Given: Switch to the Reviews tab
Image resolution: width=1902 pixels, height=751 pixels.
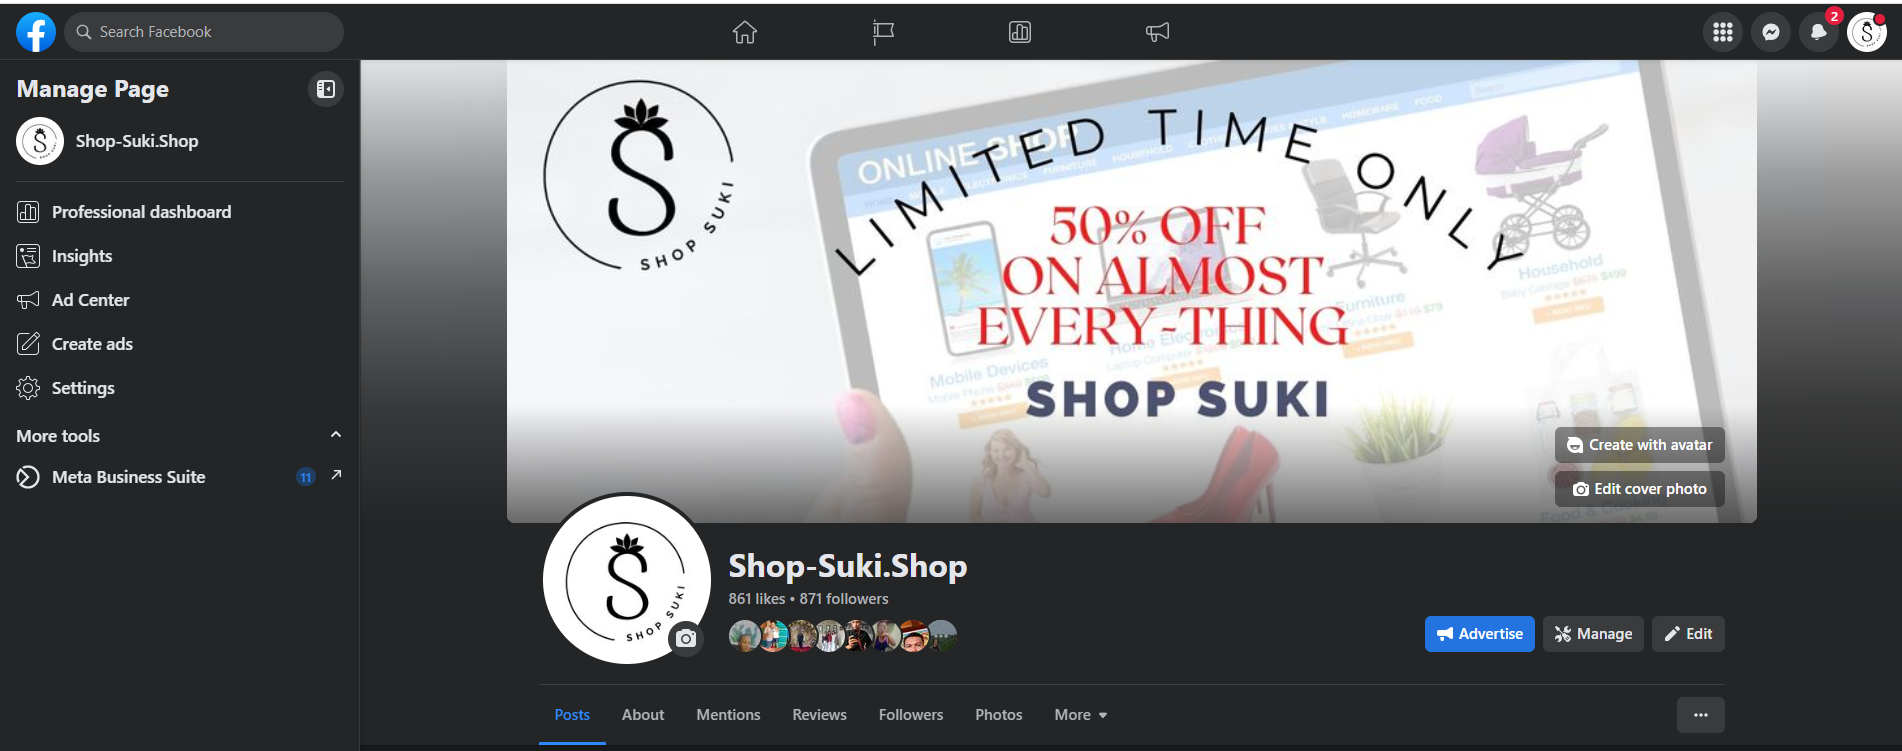Looking at the screenshot, I should tap(820, 715).
